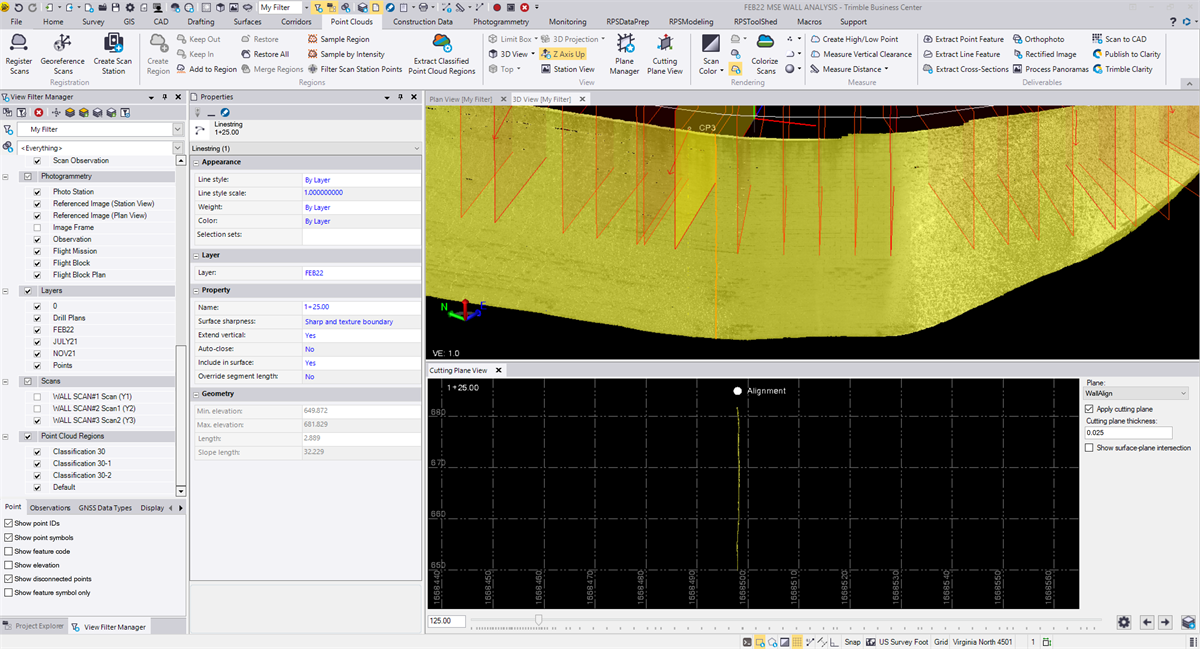Open the Surfaces ribbon tab

coord(247,21)
